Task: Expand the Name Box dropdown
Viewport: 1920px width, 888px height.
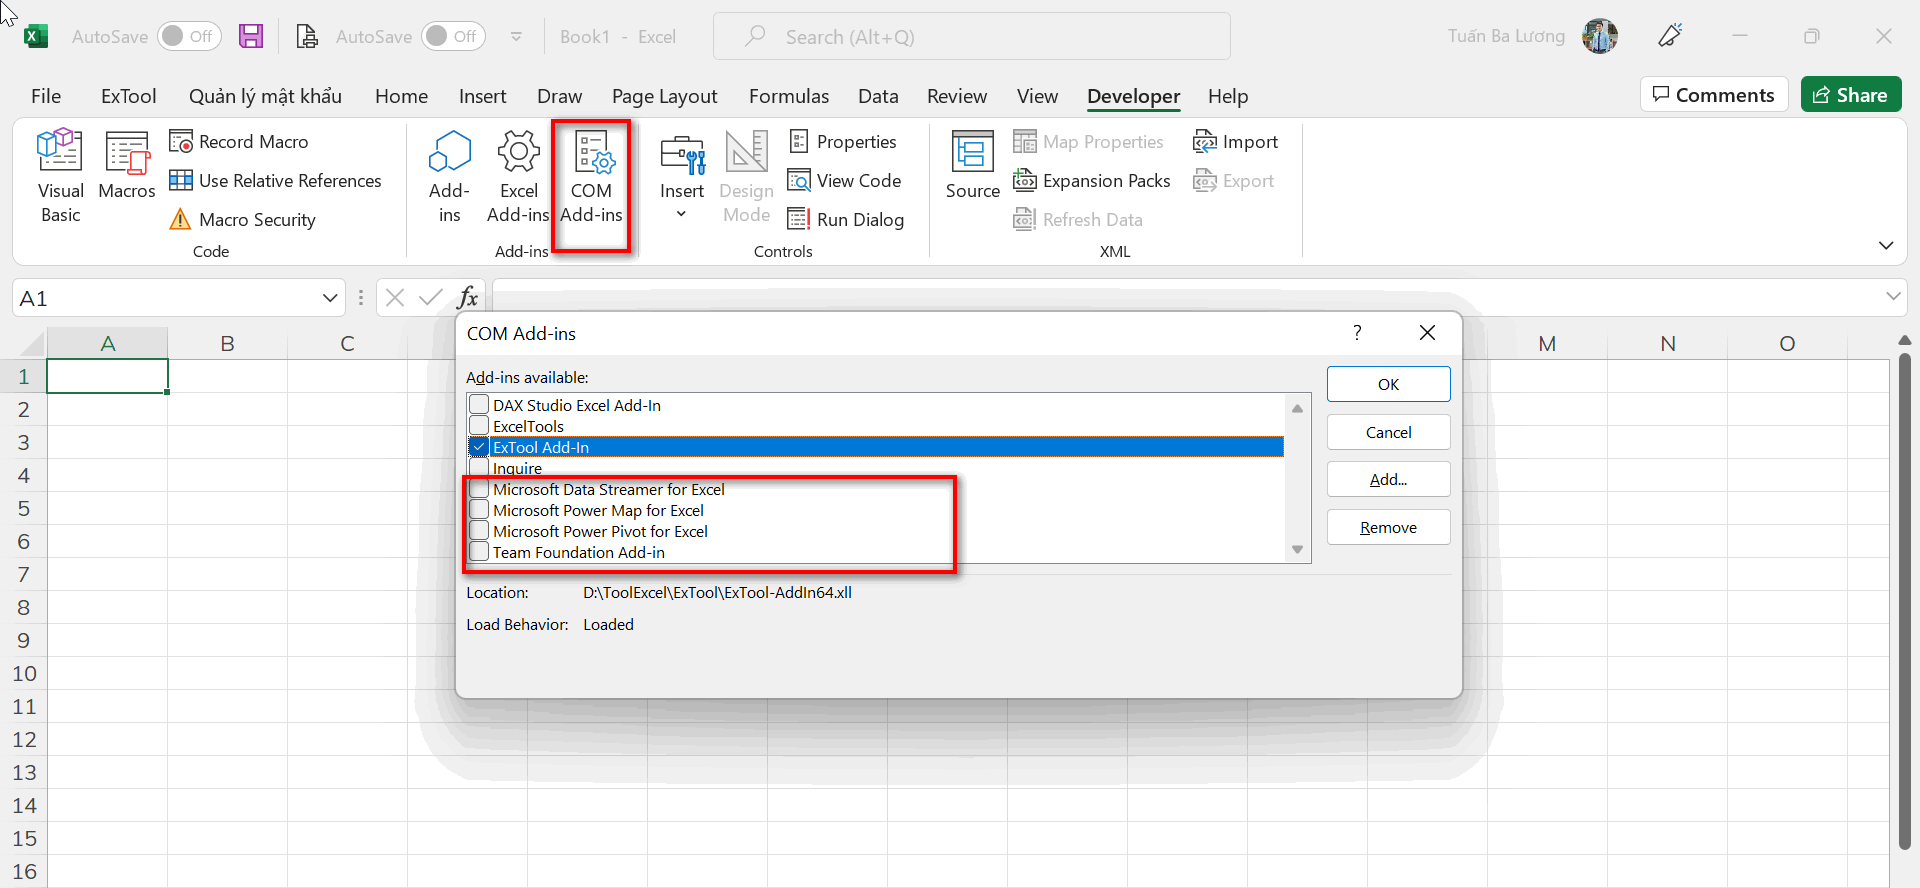Action: point(330,298)
